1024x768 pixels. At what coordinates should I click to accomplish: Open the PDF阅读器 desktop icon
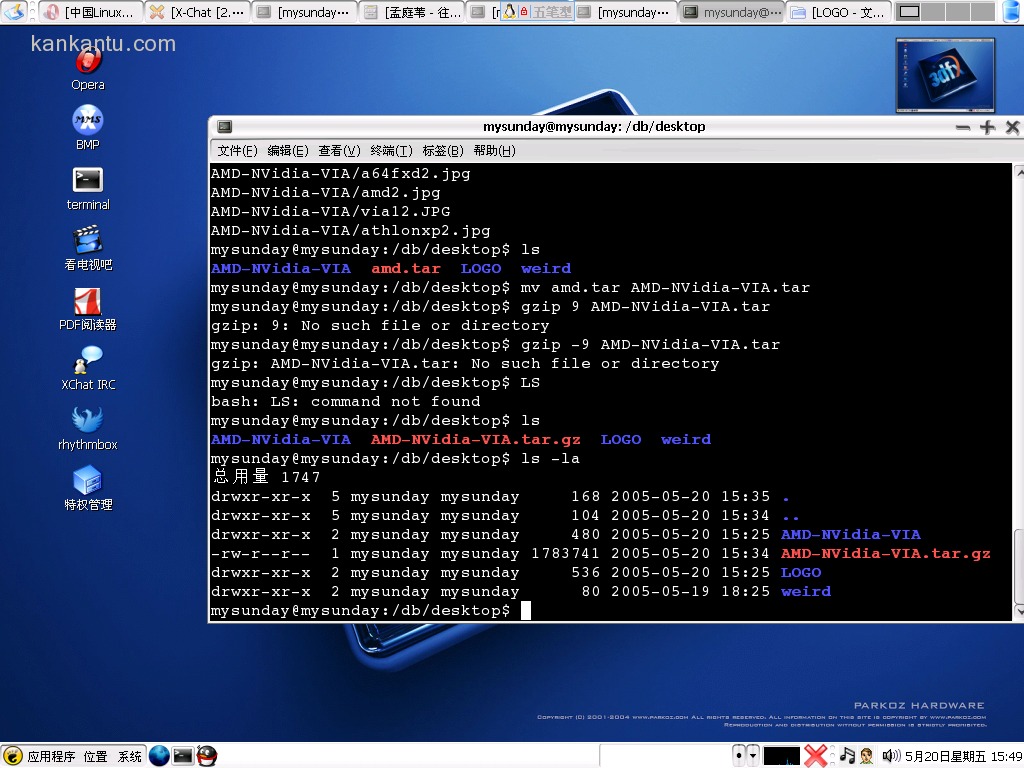pos(88,301)
